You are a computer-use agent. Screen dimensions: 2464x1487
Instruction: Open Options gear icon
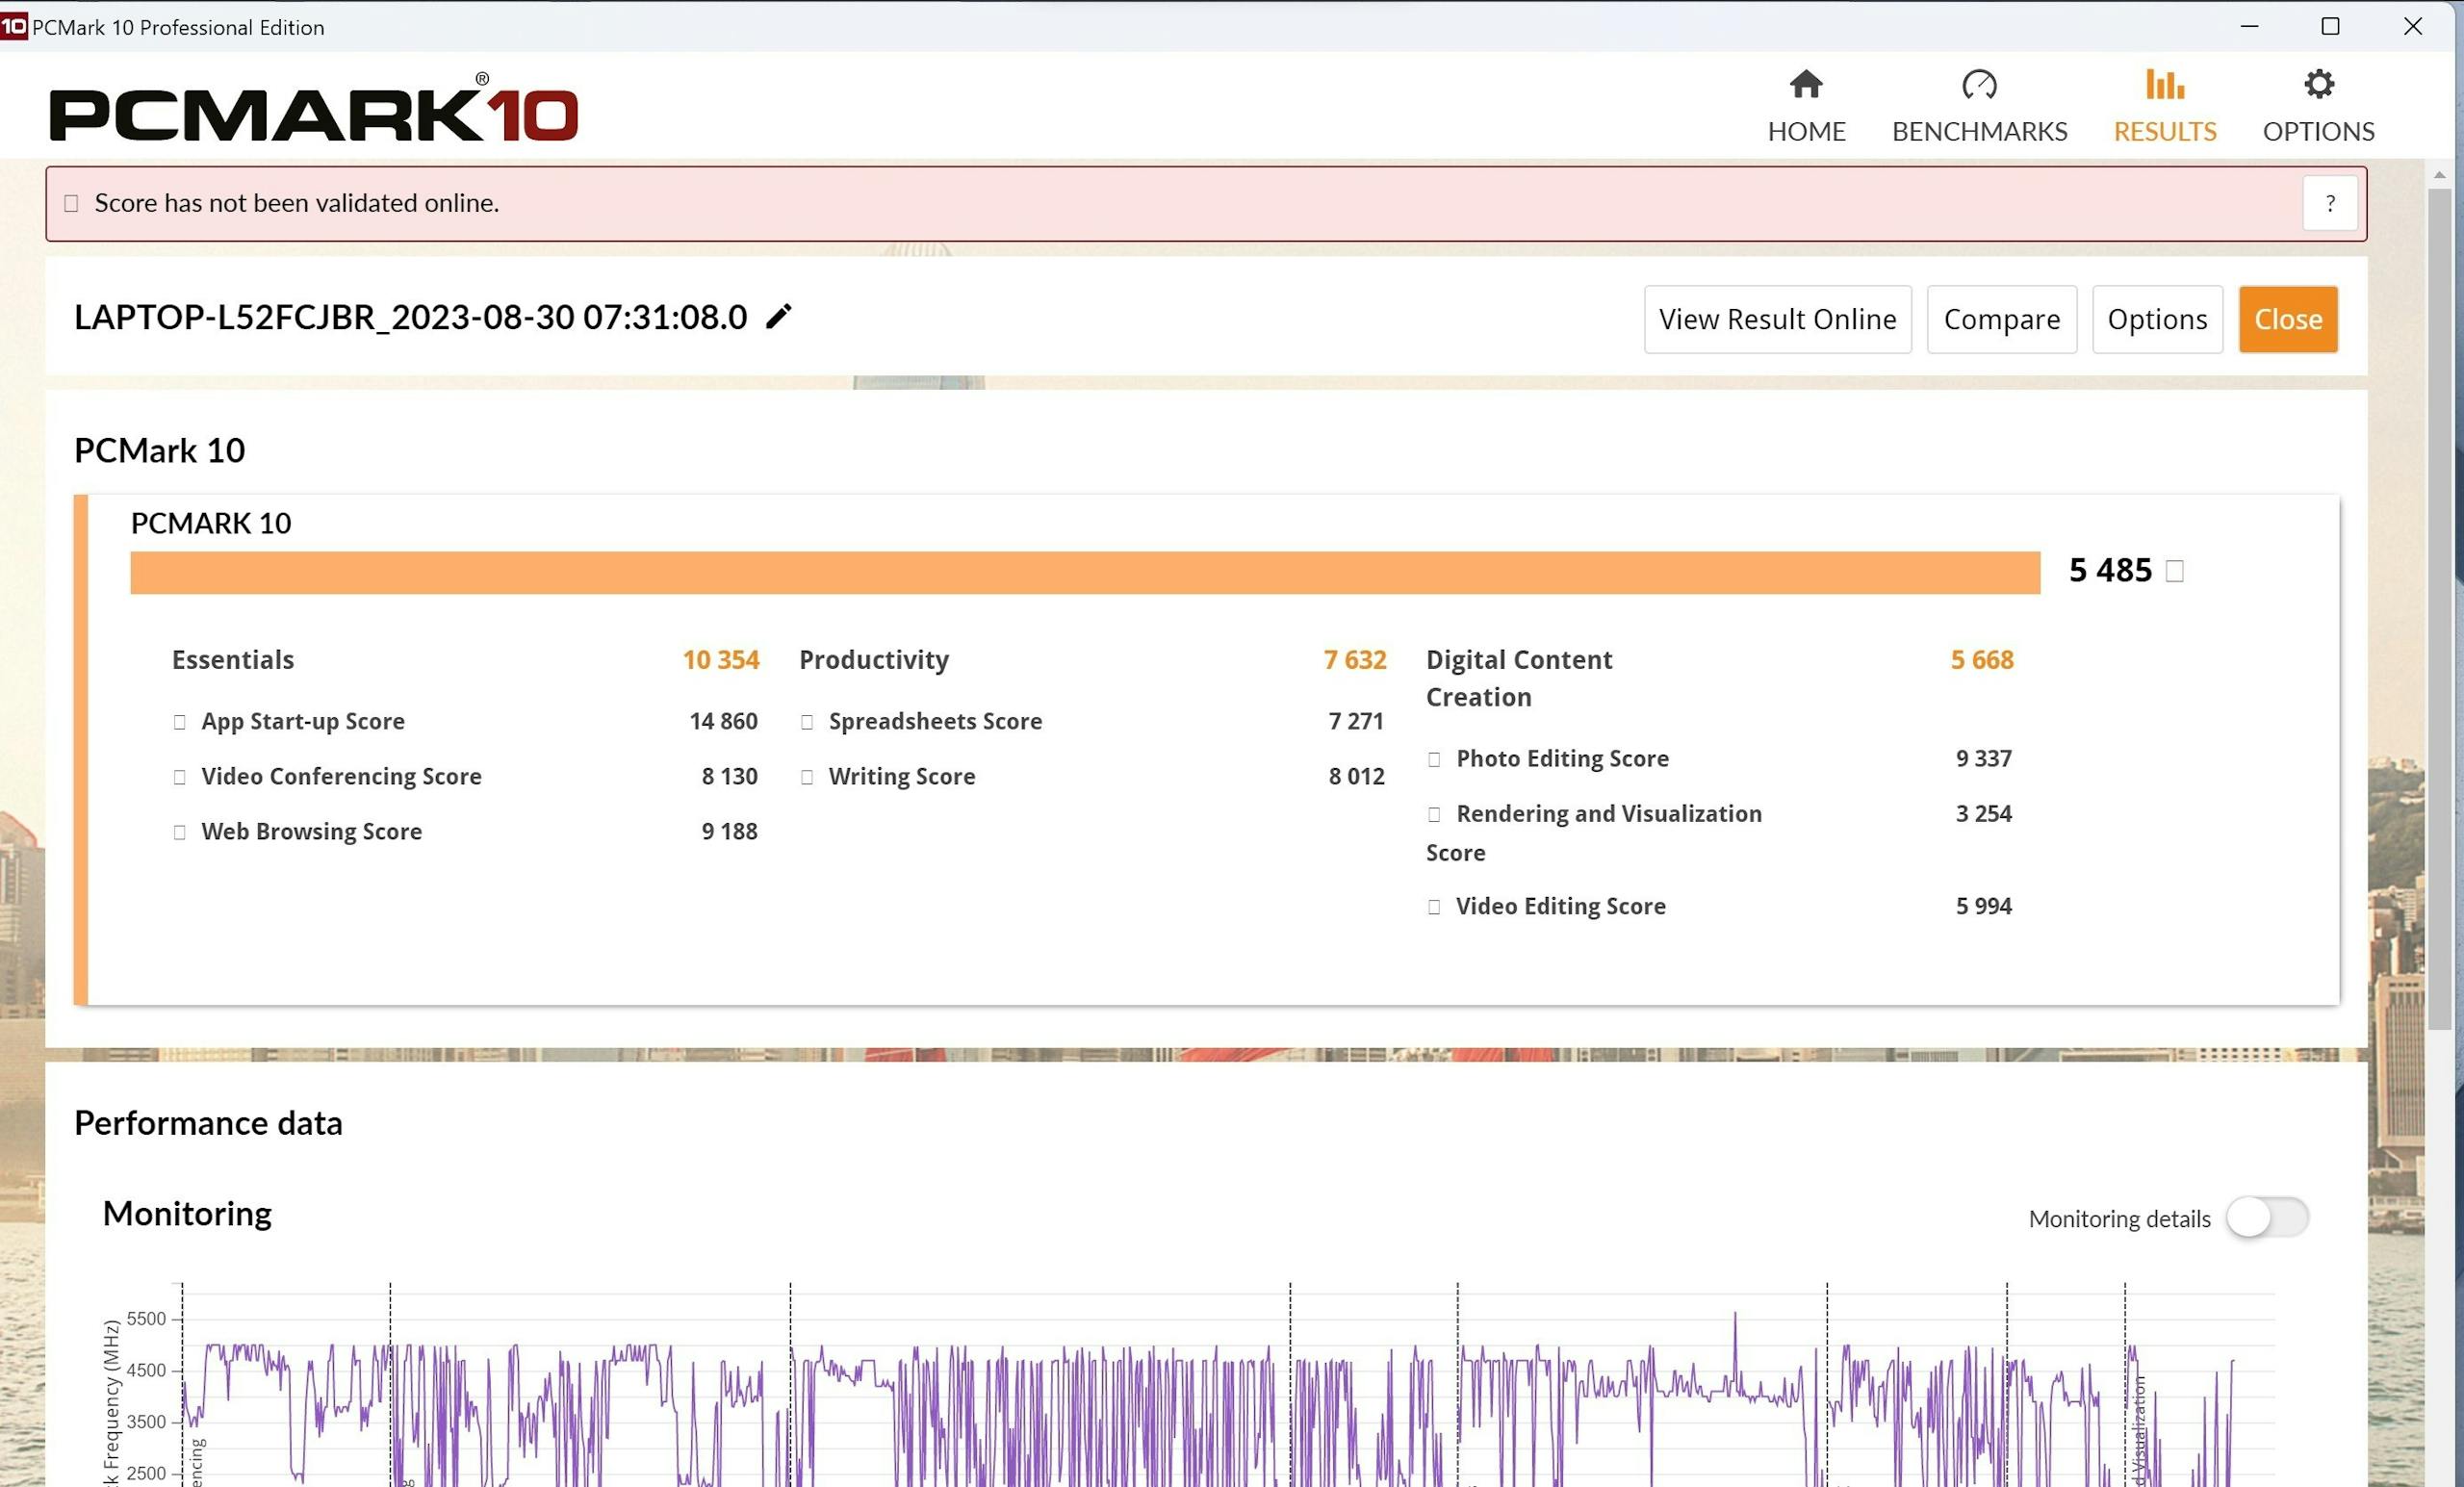tap(2317, 84)
